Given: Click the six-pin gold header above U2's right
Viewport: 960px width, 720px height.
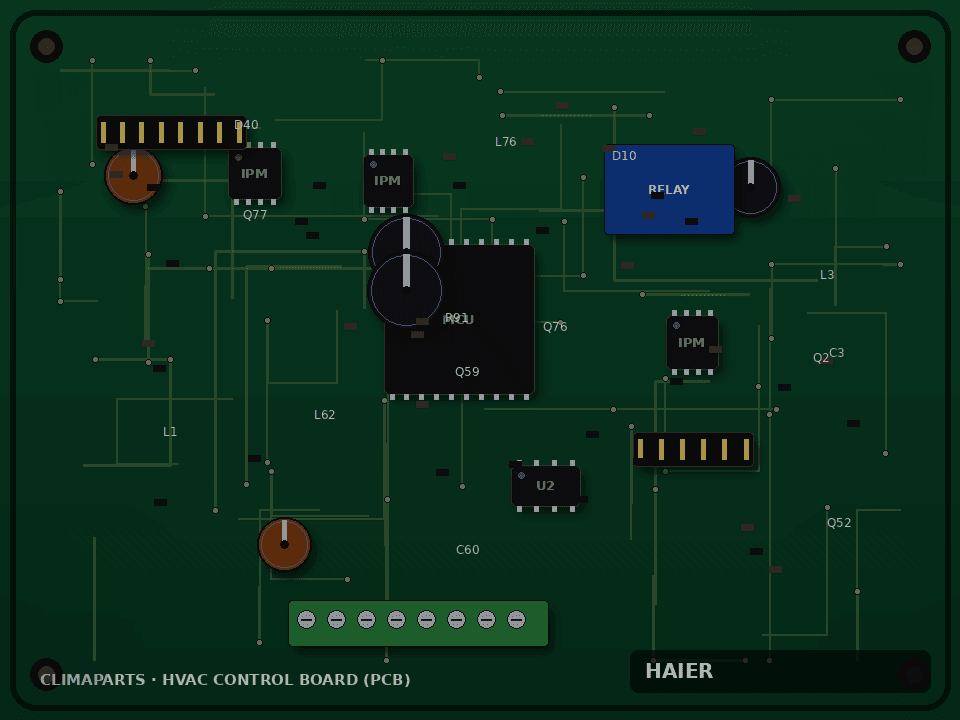Looking at the screenshot, I should click(x=693, y=449).
